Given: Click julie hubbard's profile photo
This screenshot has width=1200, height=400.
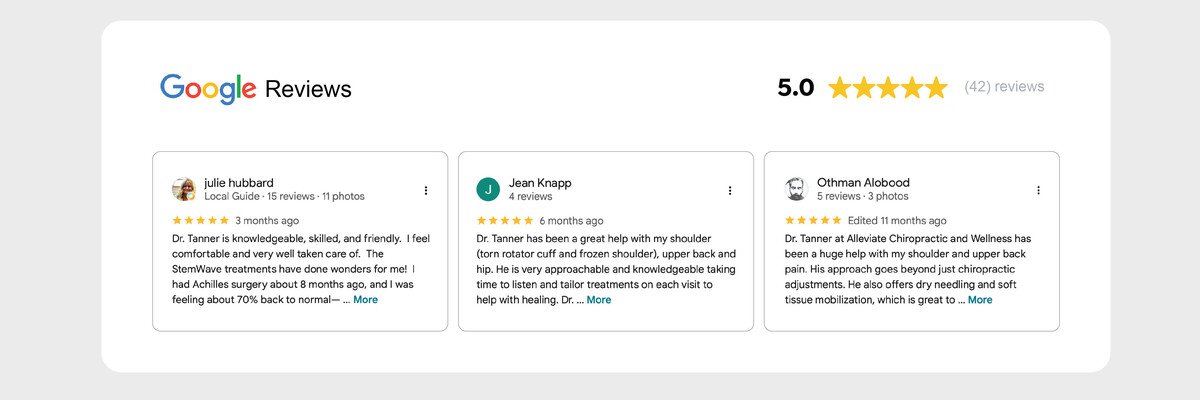Looking at the screenshot, I should (184, 189).
